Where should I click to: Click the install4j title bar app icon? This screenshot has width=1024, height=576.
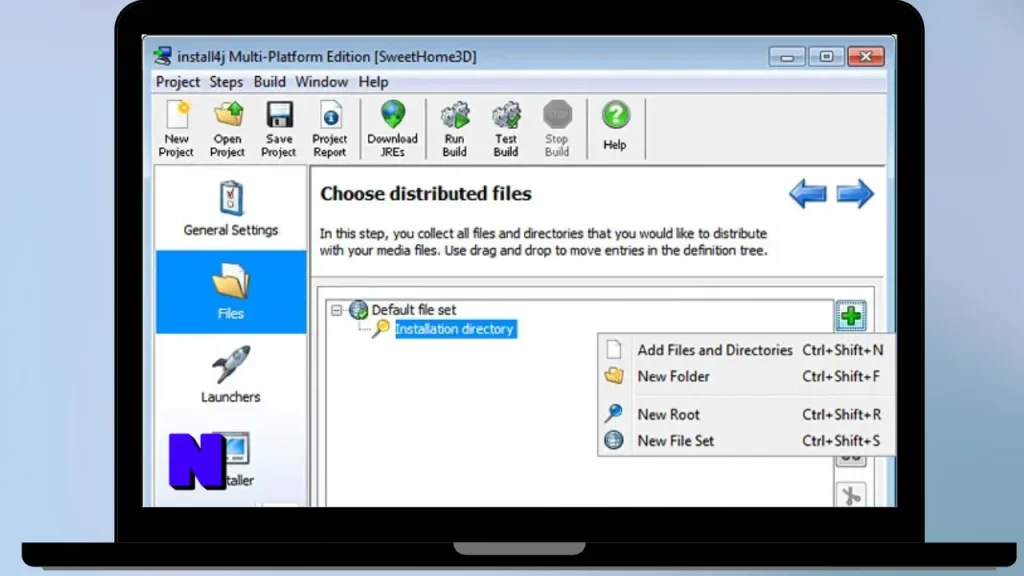tap(163, 56)
